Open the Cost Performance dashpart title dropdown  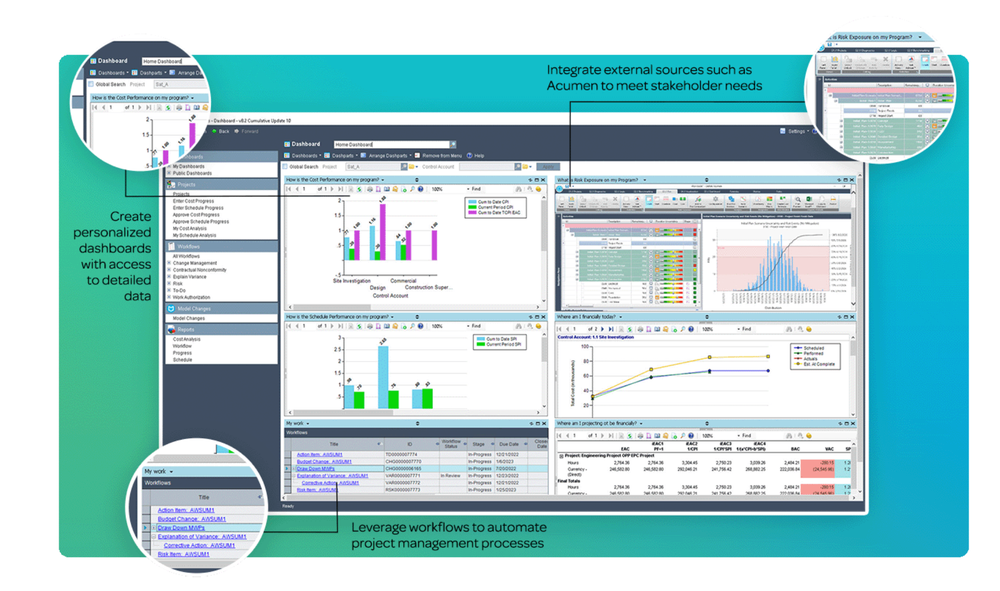click(383, 180)
